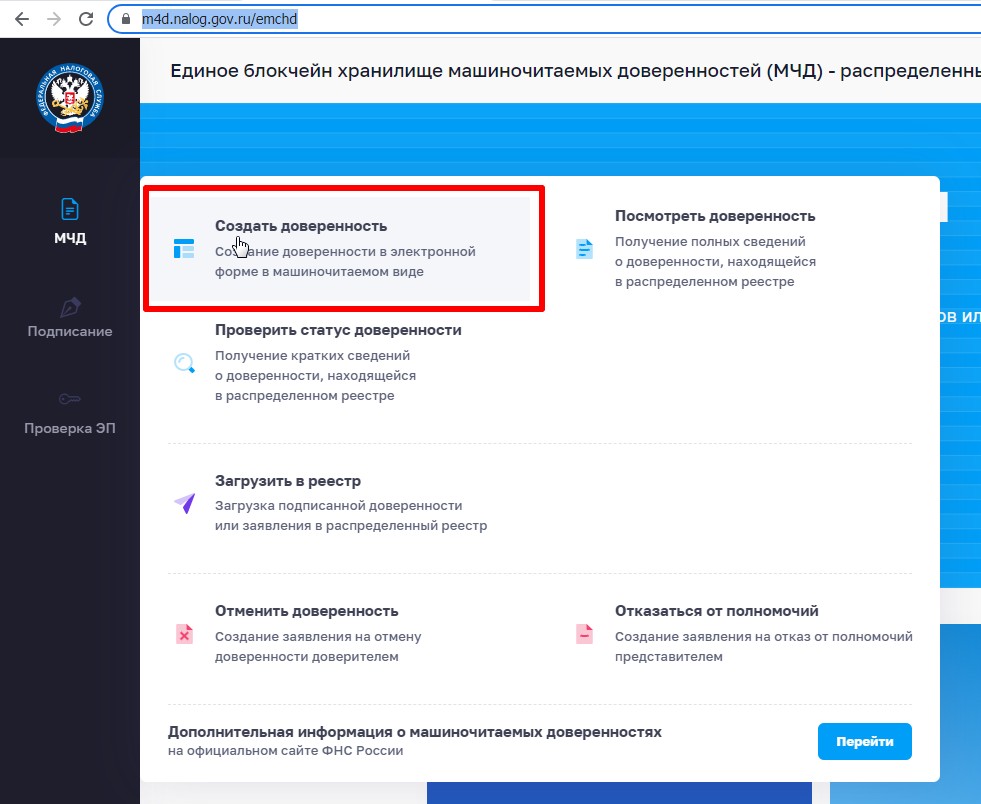This screenshot has height=804, width=981.
Task: Select Проверить статус доверенности option
Action: pos(338,330)
